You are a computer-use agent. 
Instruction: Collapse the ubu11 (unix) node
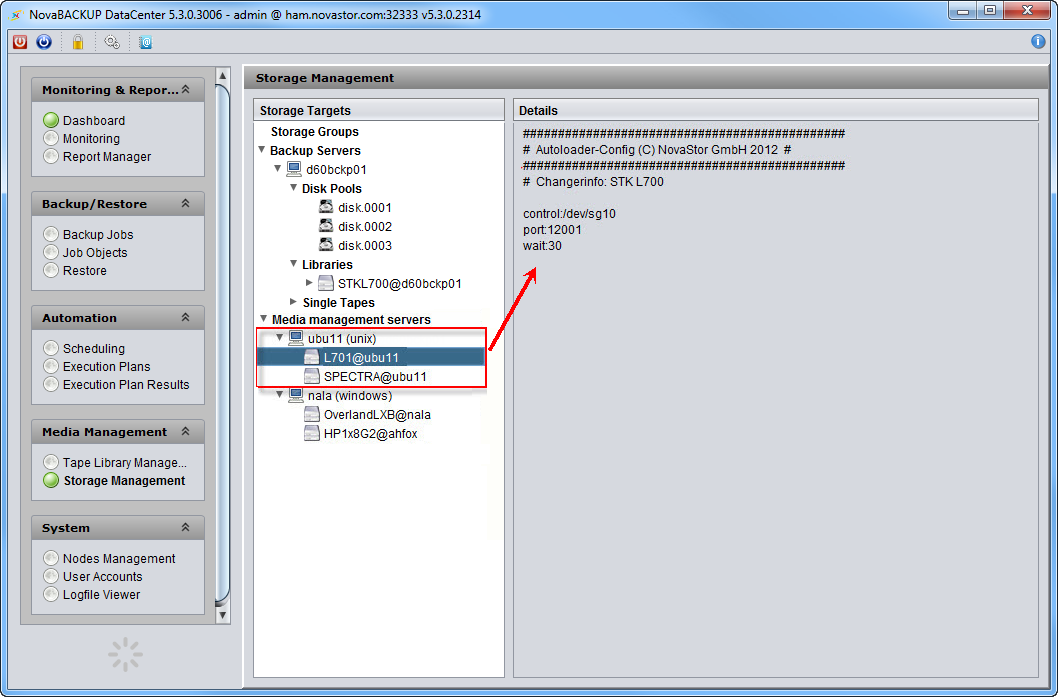(279, 337)
